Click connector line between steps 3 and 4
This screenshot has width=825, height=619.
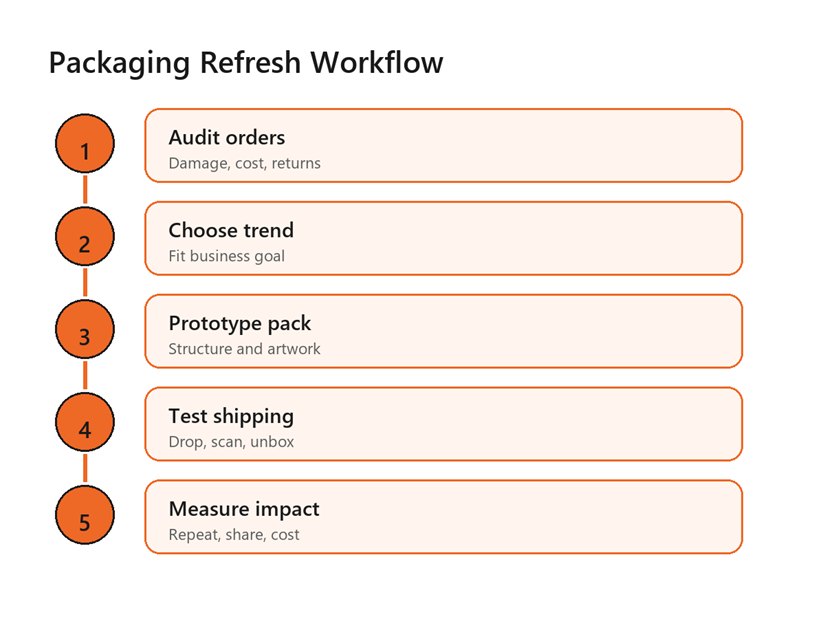85,375
